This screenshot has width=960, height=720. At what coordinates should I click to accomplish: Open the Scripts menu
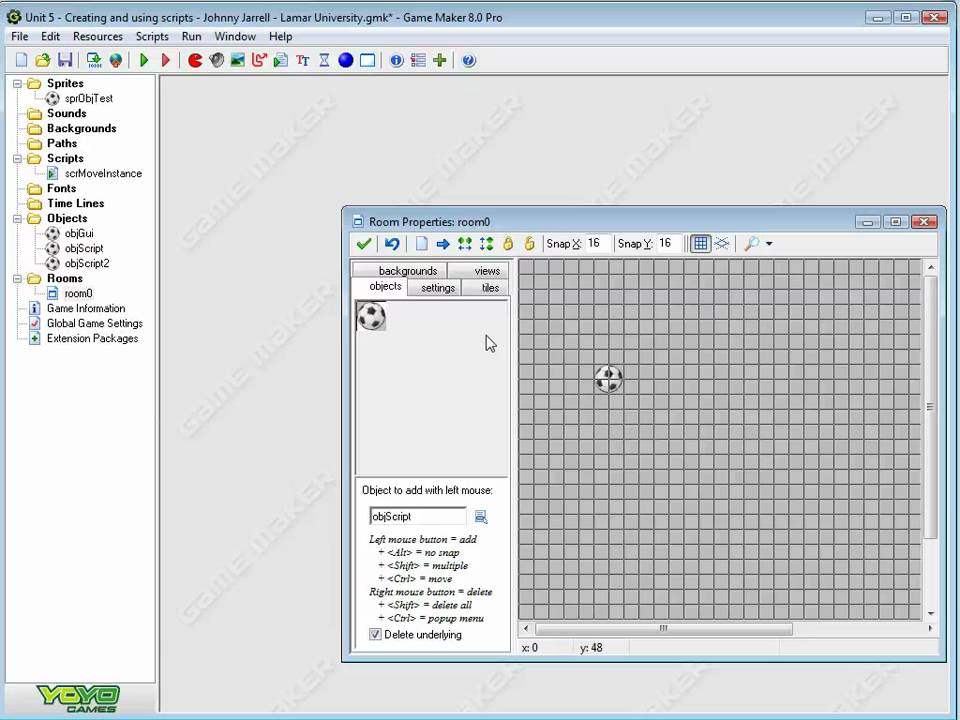pos(152,36)
